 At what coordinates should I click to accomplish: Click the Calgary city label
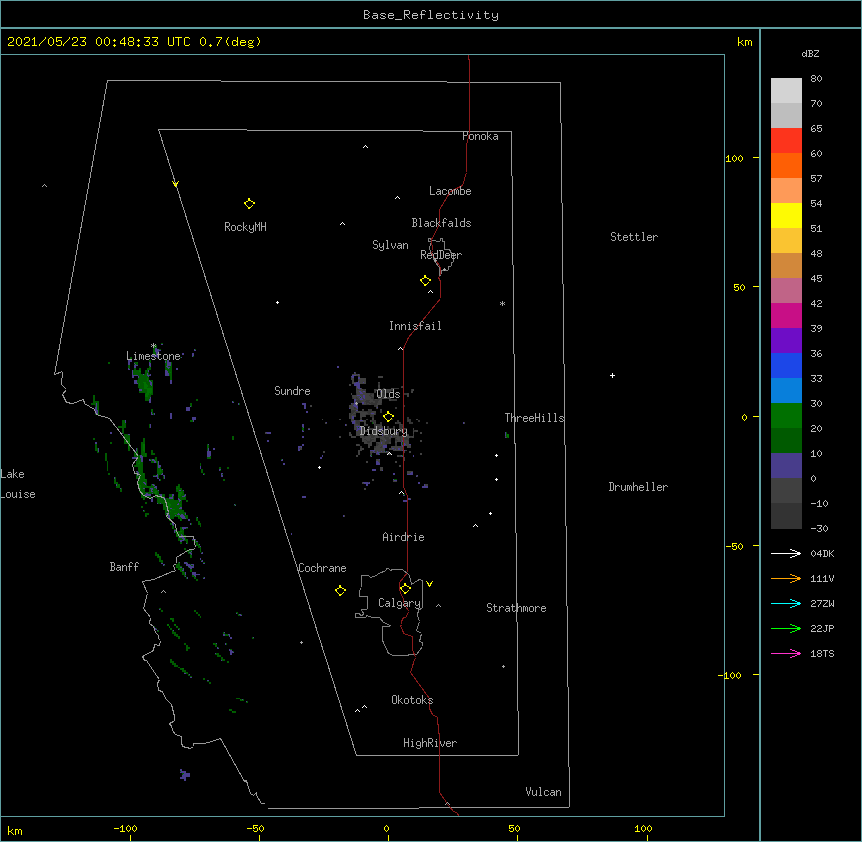[x=399, y=603]
